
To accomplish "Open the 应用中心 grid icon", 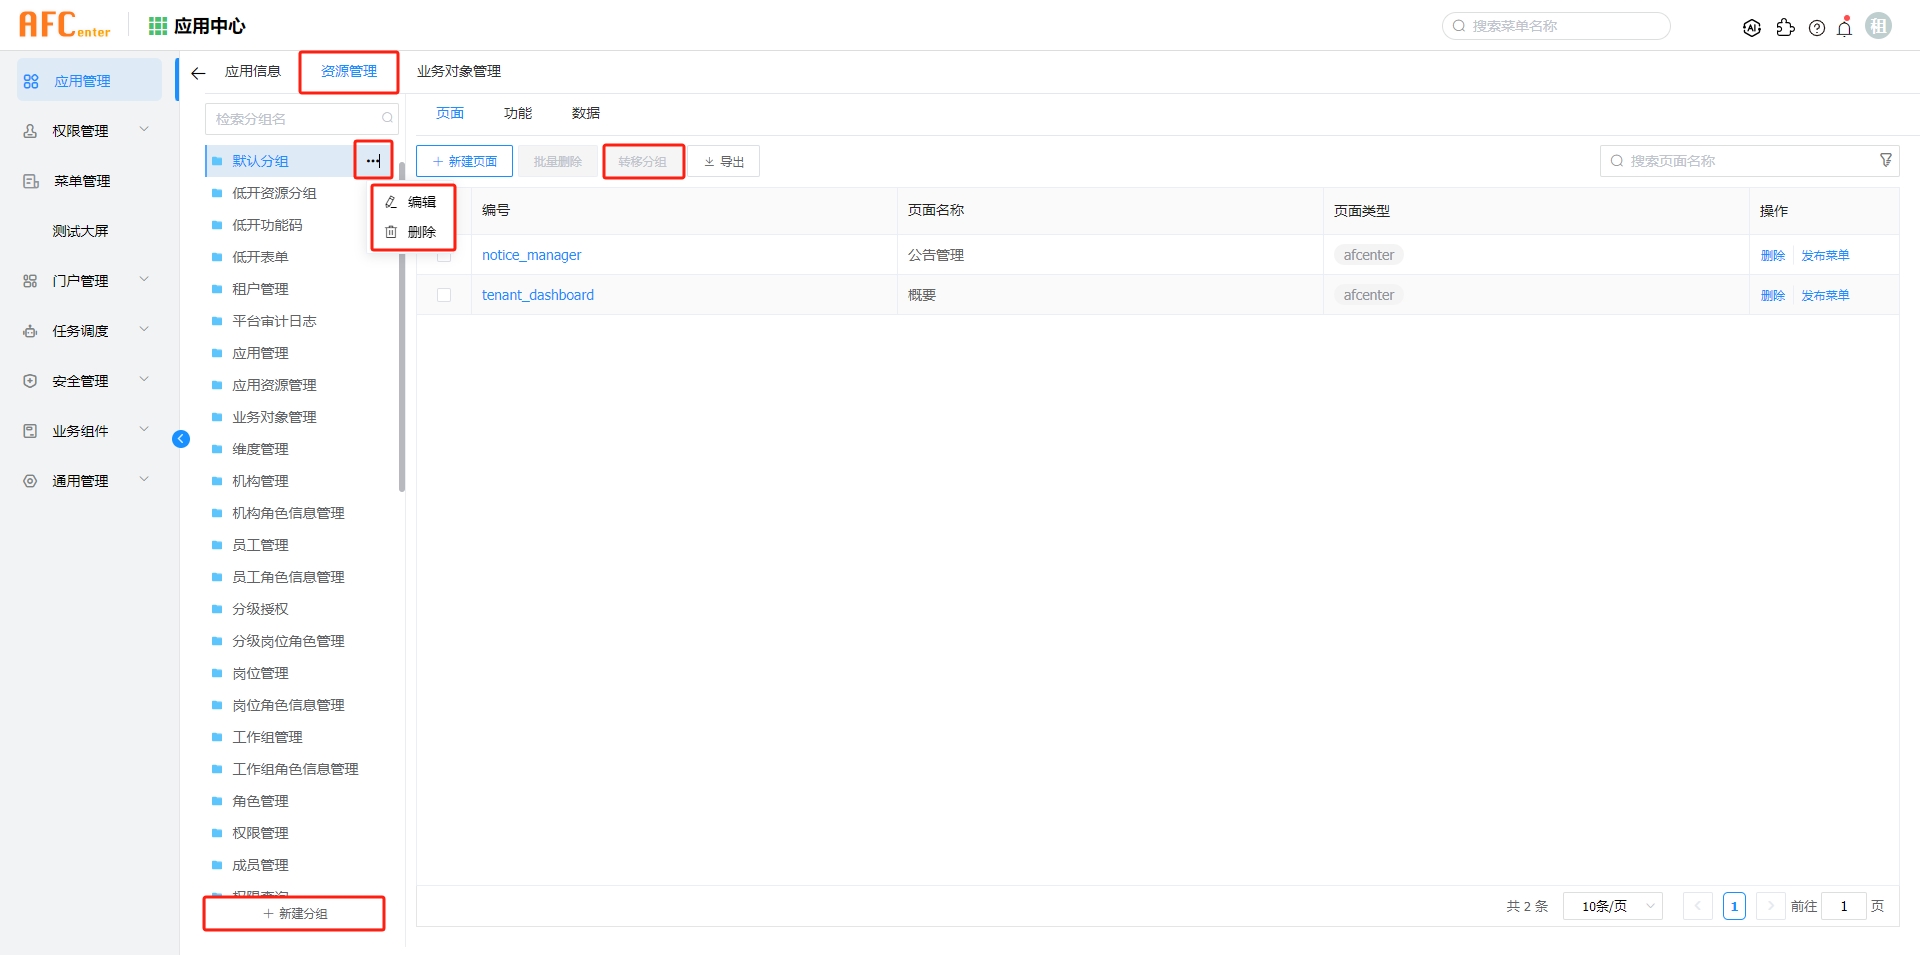I will tap(157, 26).
